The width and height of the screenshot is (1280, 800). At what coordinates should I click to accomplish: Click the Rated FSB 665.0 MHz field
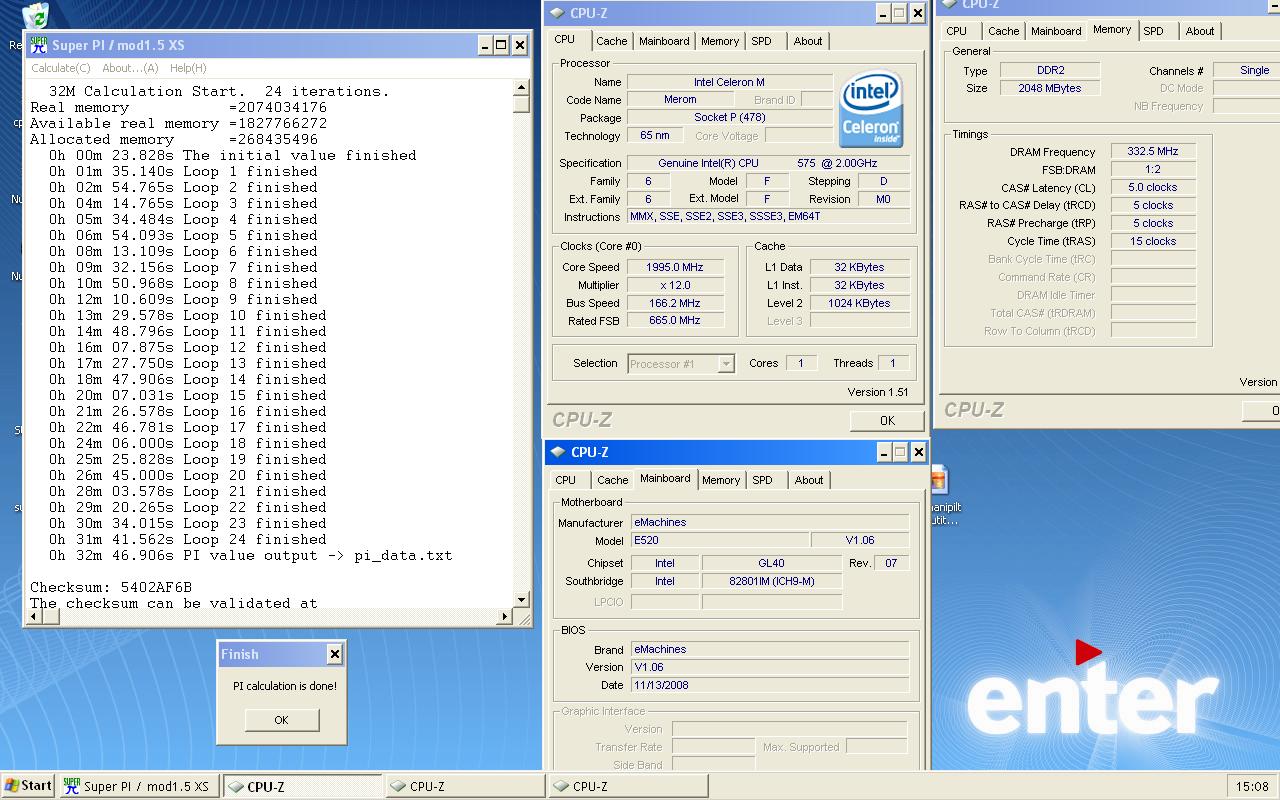pos(676,321)
